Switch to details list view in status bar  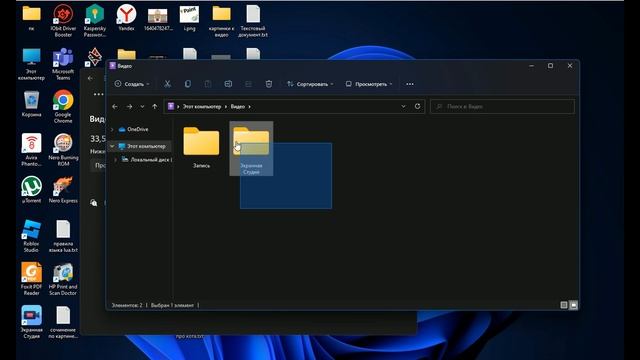click(x=564, y=305)
